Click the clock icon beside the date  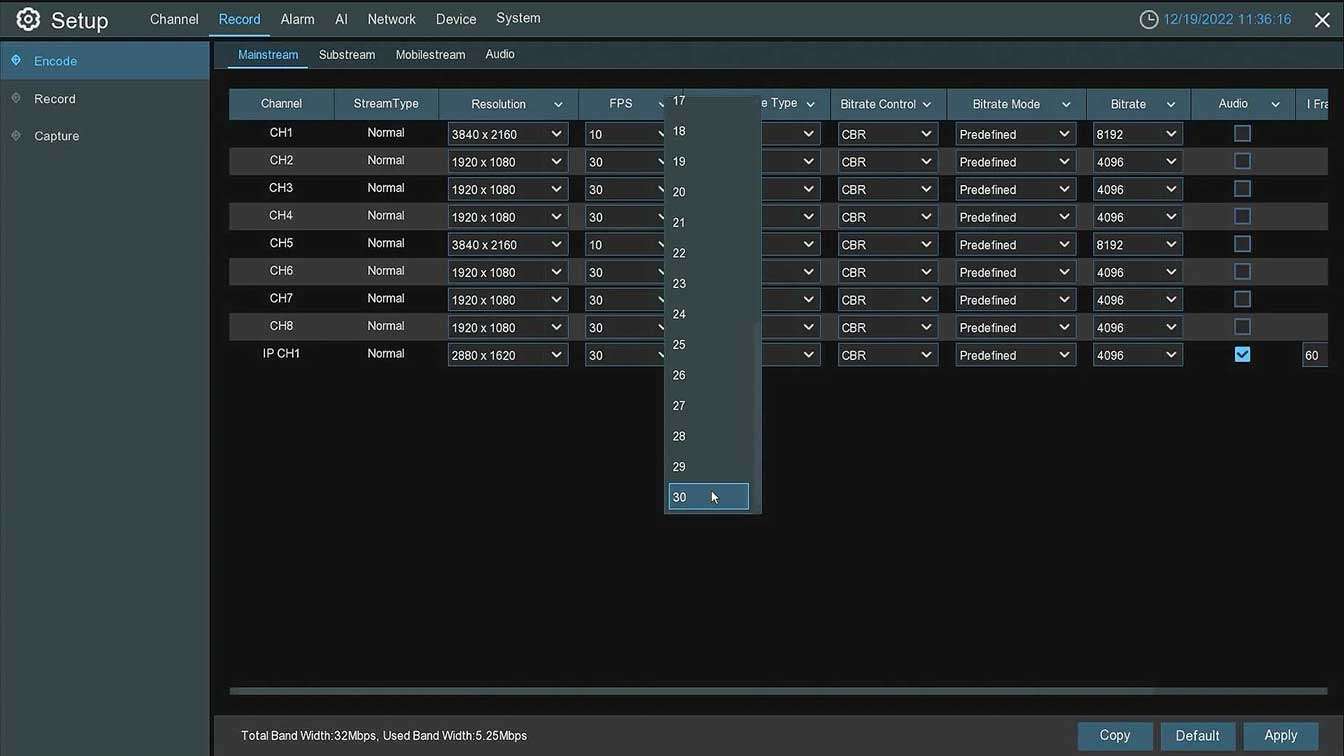(1149, 20)
